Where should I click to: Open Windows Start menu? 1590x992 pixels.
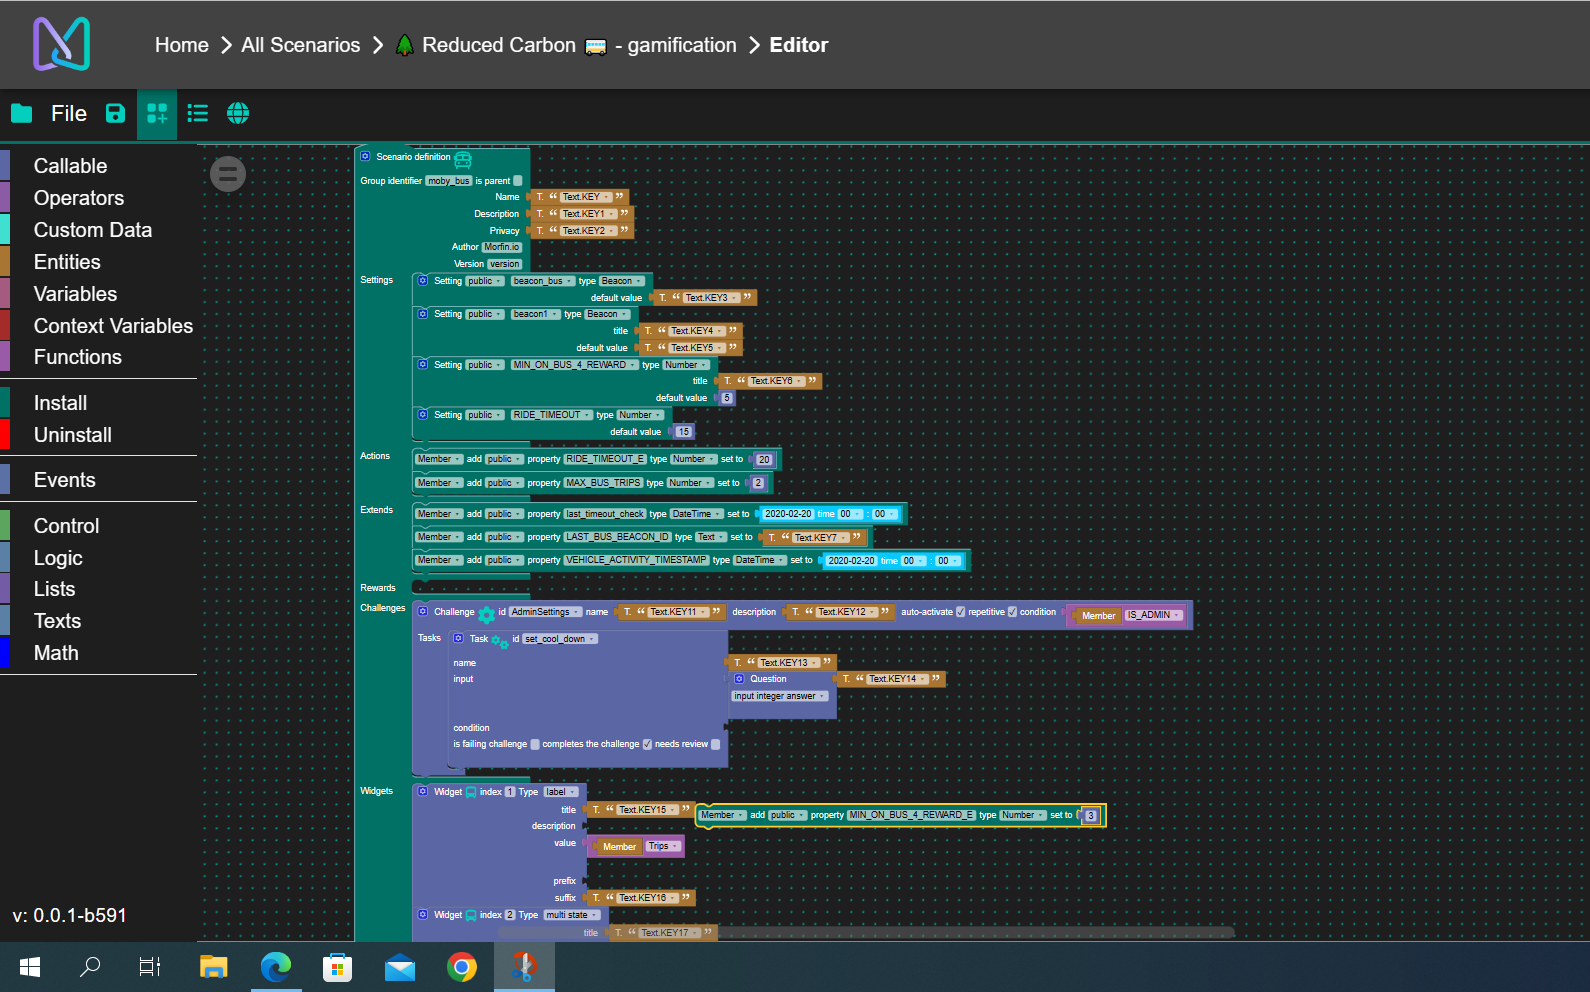(30, 967)
